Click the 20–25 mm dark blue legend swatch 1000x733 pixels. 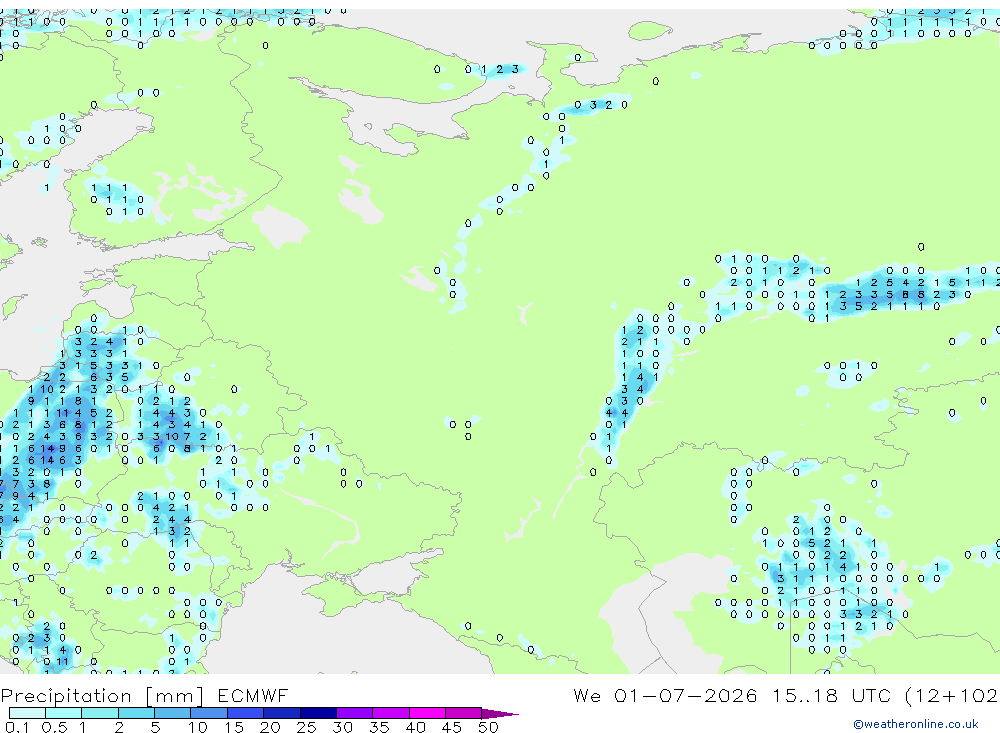click(282, 713)
